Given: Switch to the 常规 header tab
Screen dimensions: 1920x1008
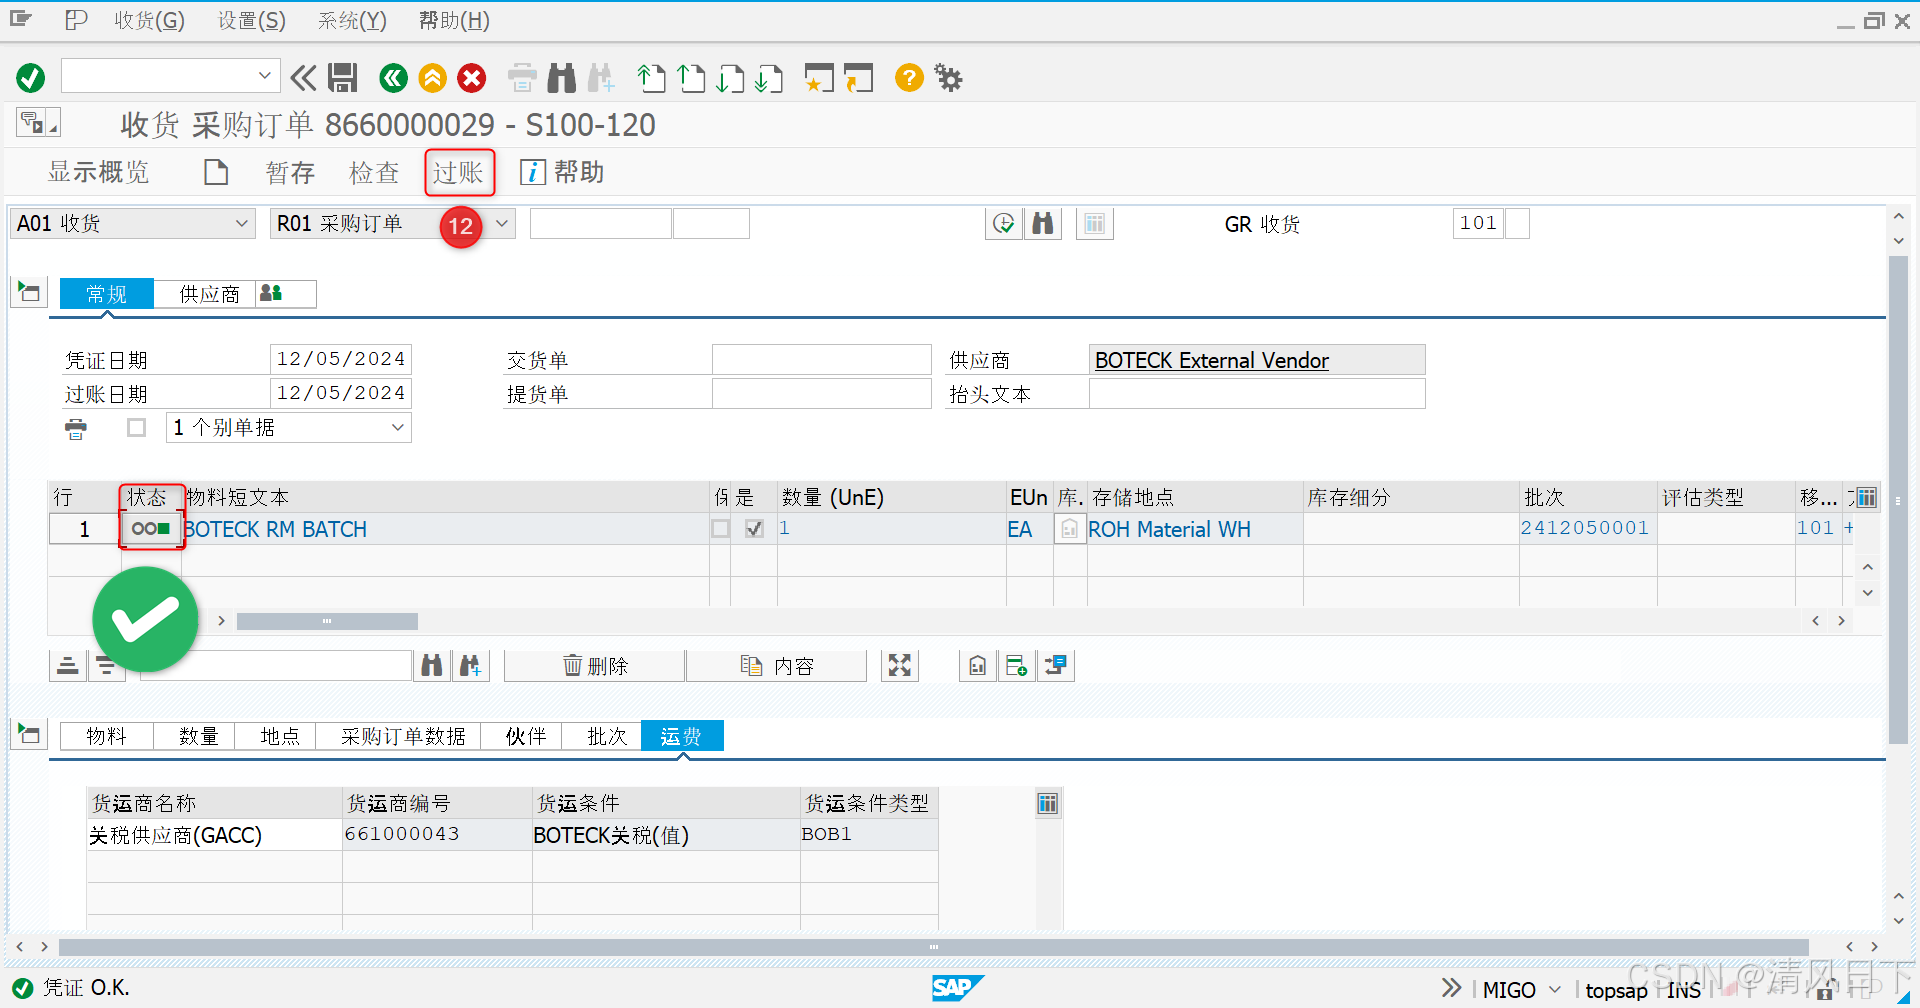Looking at the screenshot, I should pyautogui.click(x=107, y=294).
